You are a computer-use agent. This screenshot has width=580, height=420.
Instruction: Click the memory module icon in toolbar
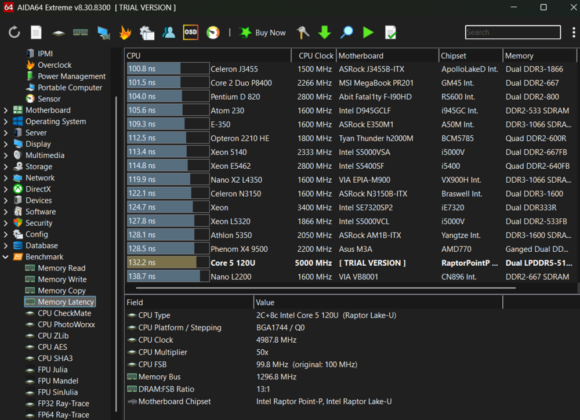[80, 33]
